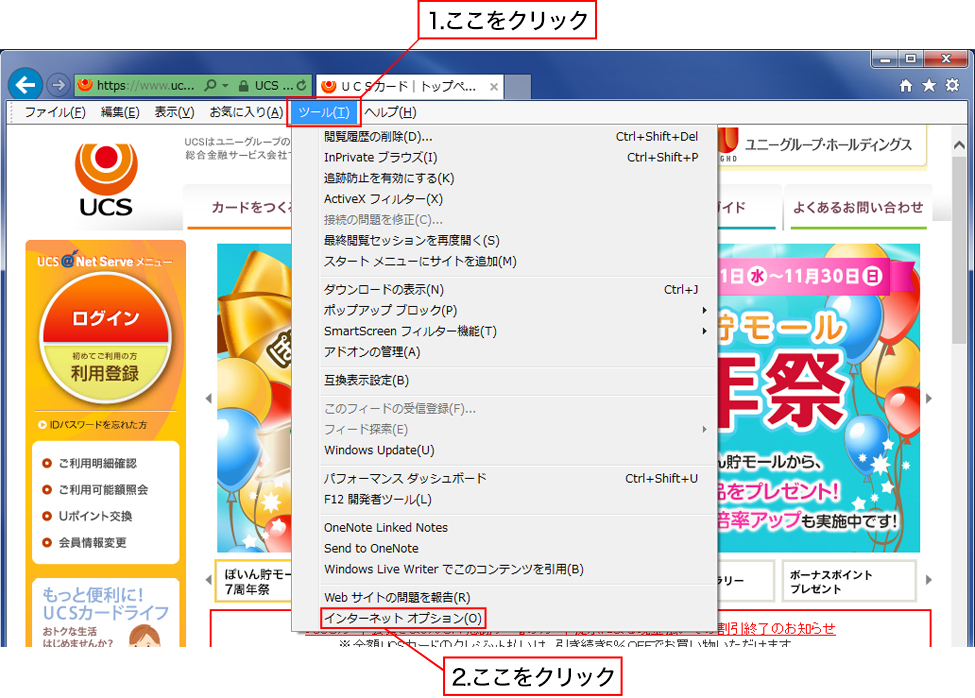Viewport: 975px width, 698px height.
Task: Open ご利用可能額照会 link
Action: pyautogui.click(x=95, y=490)
